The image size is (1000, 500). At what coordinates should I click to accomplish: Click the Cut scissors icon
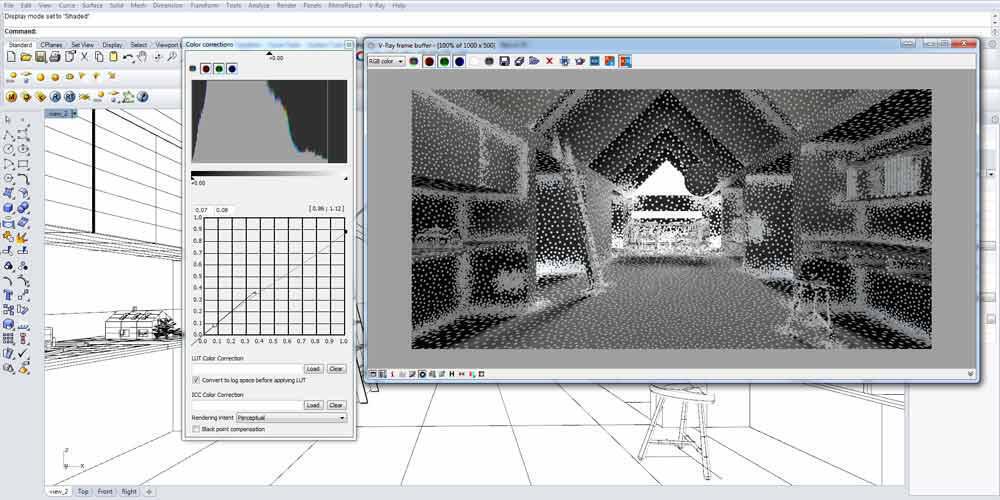click(84, 57)
